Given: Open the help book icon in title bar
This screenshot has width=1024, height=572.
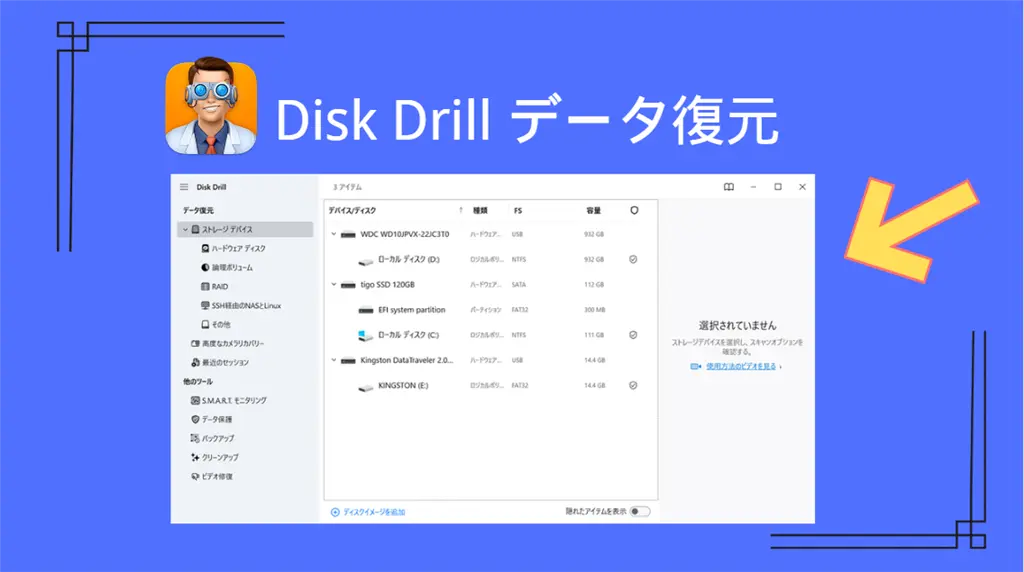Looking at the screenshot, I should (729, 187).
